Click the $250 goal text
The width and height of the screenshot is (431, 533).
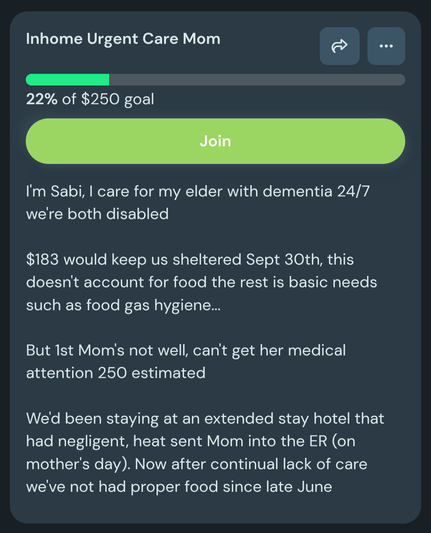click(x=117, y=99)
